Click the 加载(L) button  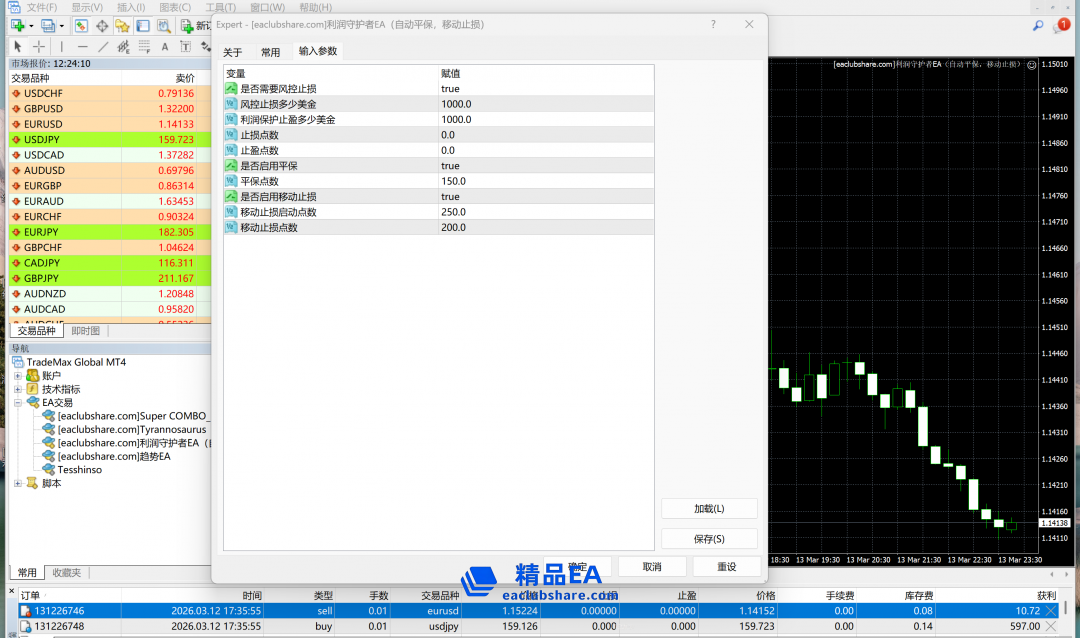[709, 509]
